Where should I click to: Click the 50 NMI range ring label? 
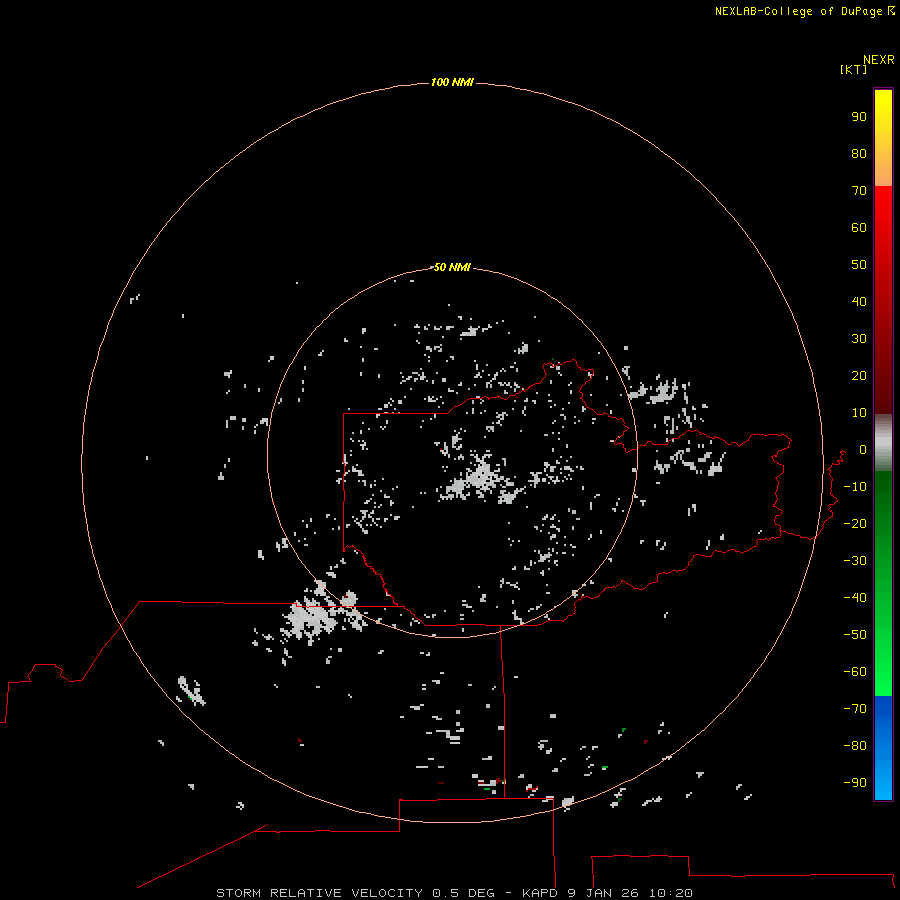coord(452,267)
